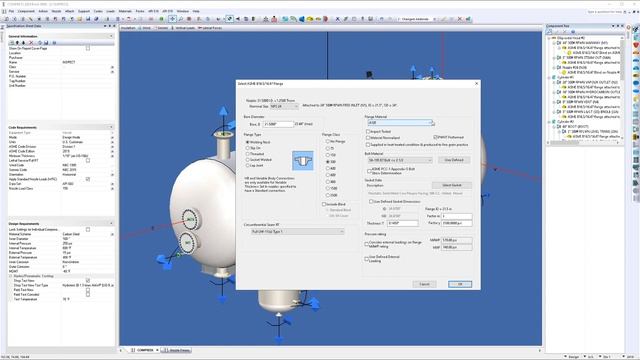Click the Bore B input field
This screenshot has width=640, height=360.
pos(278,124)
